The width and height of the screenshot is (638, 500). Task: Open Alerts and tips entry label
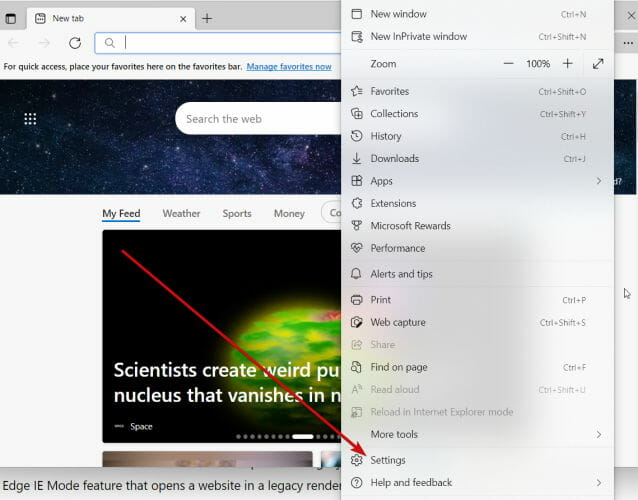click(x=401, y=274)
